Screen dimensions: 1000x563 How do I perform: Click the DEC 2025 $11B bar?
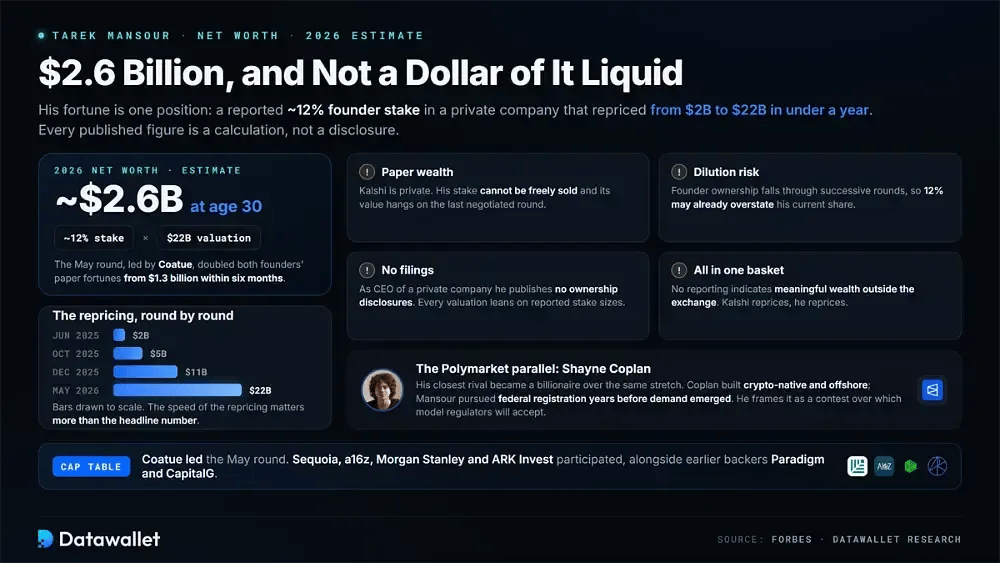[145, 372]
